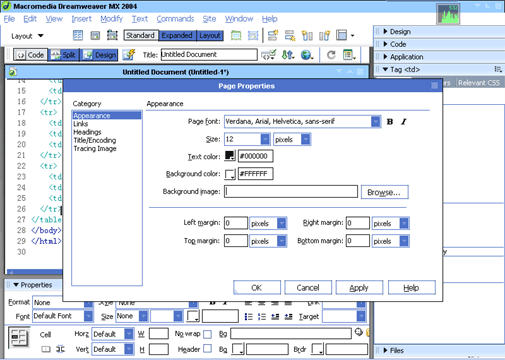
Task: Click the Italic icon next to Page font
Action: (x=404, y=122)
